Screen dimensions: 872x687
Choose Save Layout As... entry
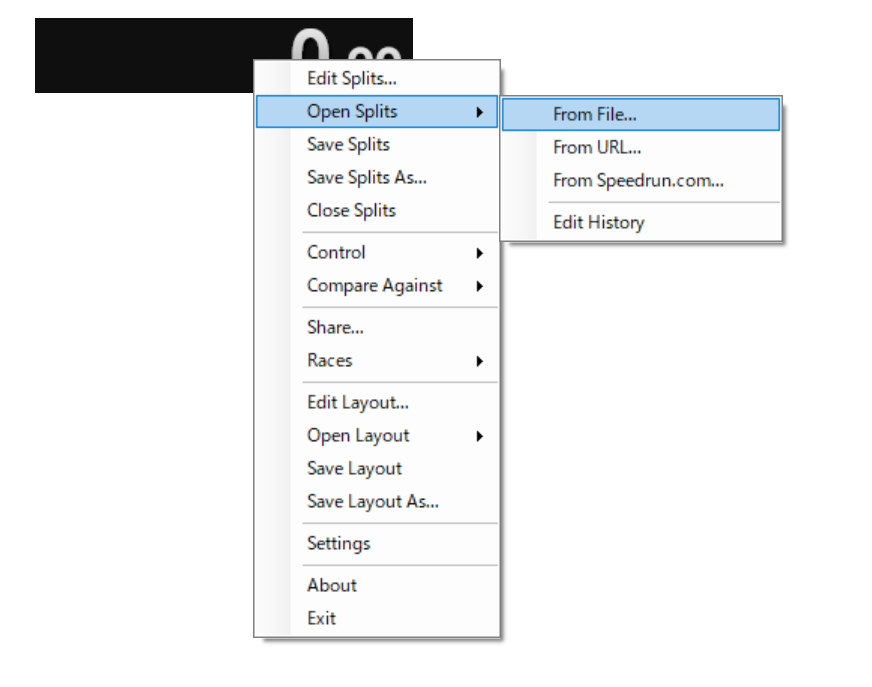pyautogui.click(x=376, y=501)
